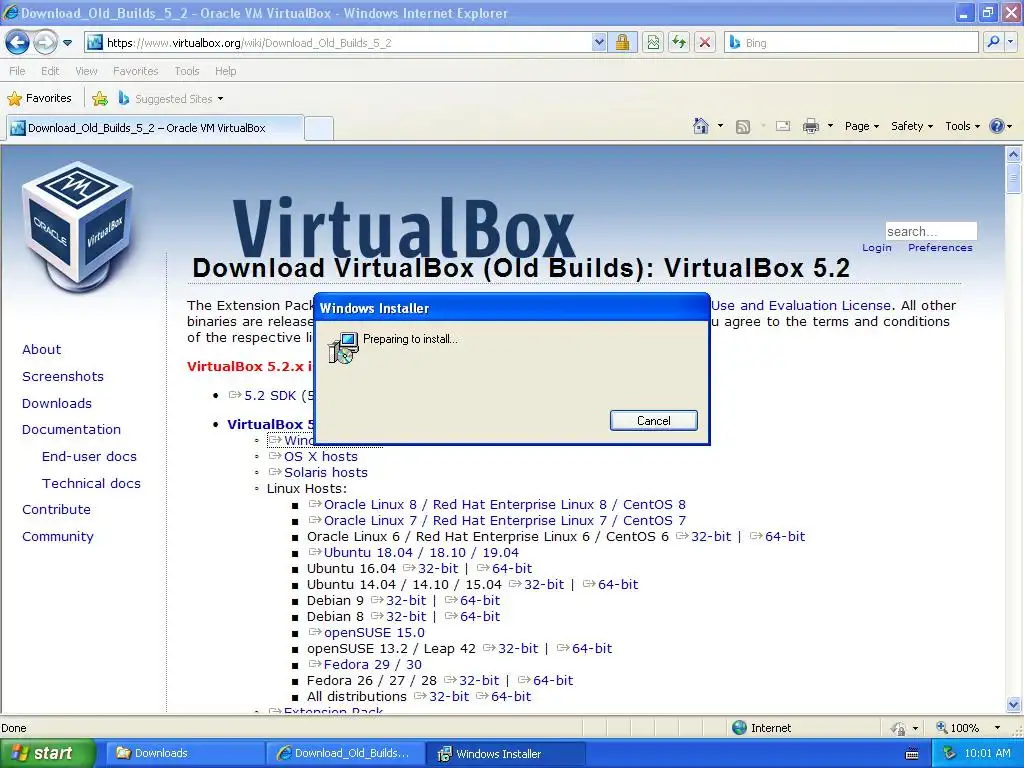Image resolution: width=1024 pixels, height=768 pixels.
Task: Expand the Print dropdown arrow
Action: 830,126
